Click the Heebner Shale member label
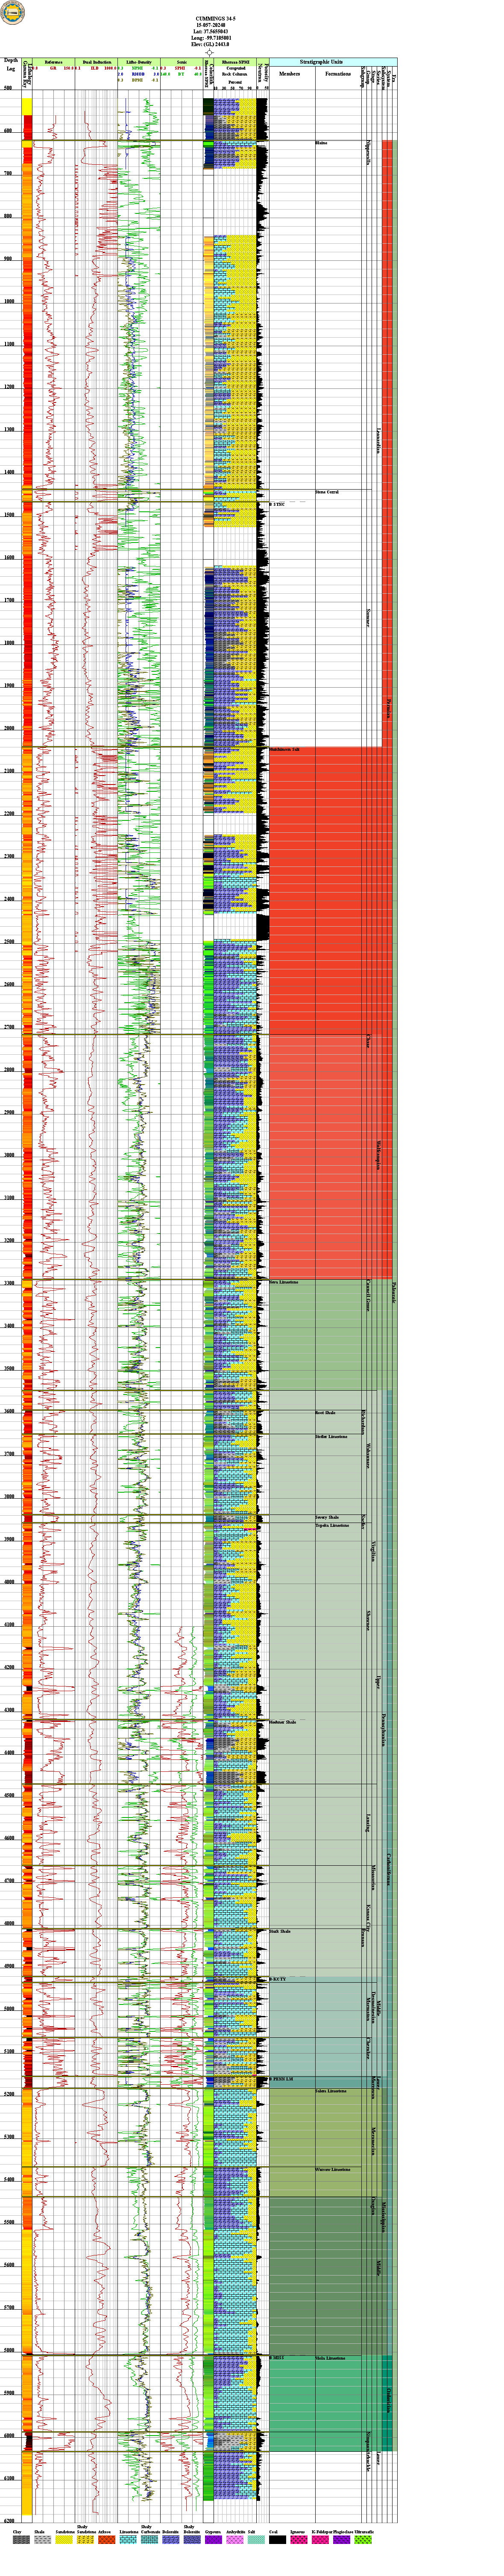 tap(283, 1722)
